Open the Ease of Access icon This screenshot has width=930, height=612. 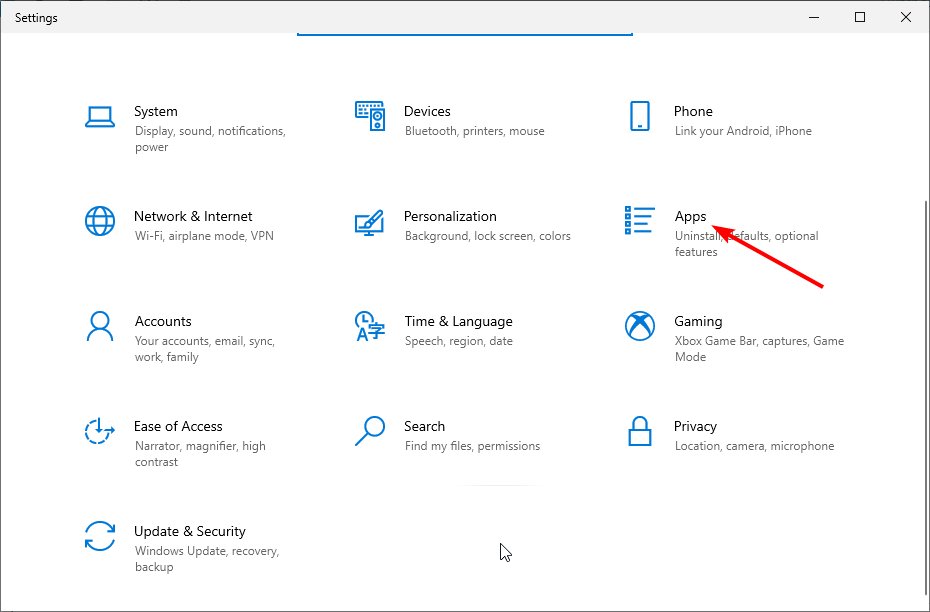(100, 431)
